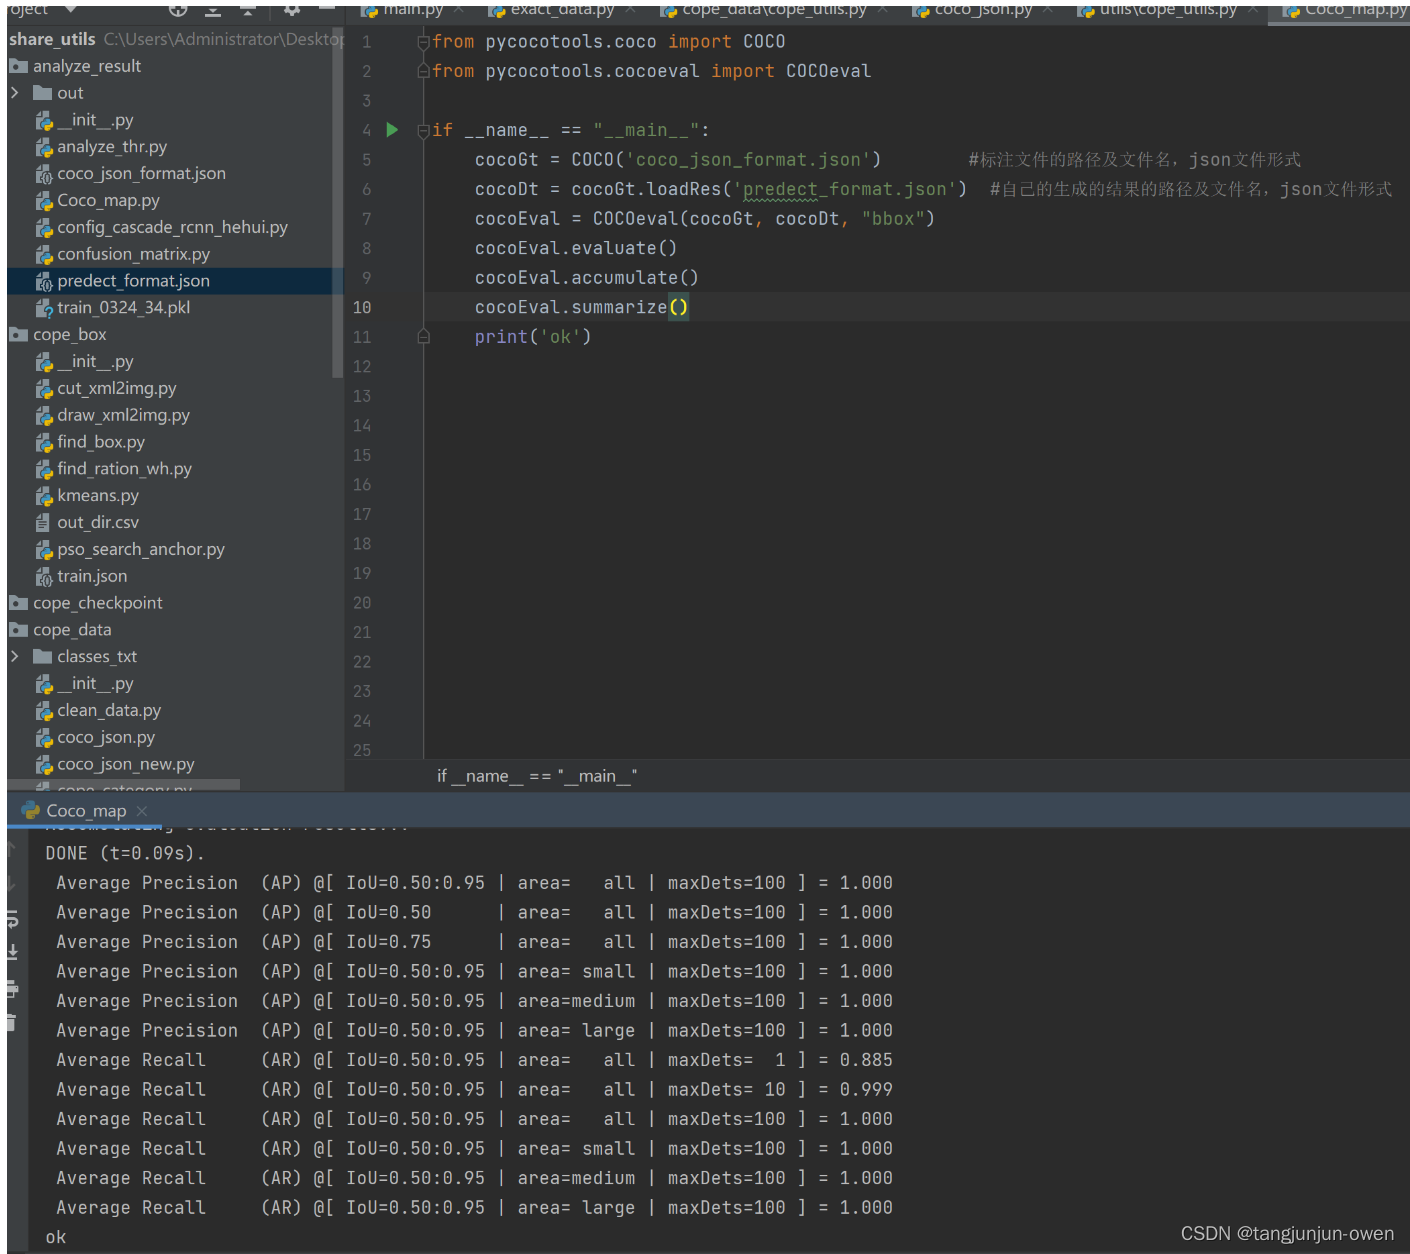The height and width of the screenshot is (1254, 1410).
Task: Select the cope_checkpoint folder
Action: (x=97, y=603)
